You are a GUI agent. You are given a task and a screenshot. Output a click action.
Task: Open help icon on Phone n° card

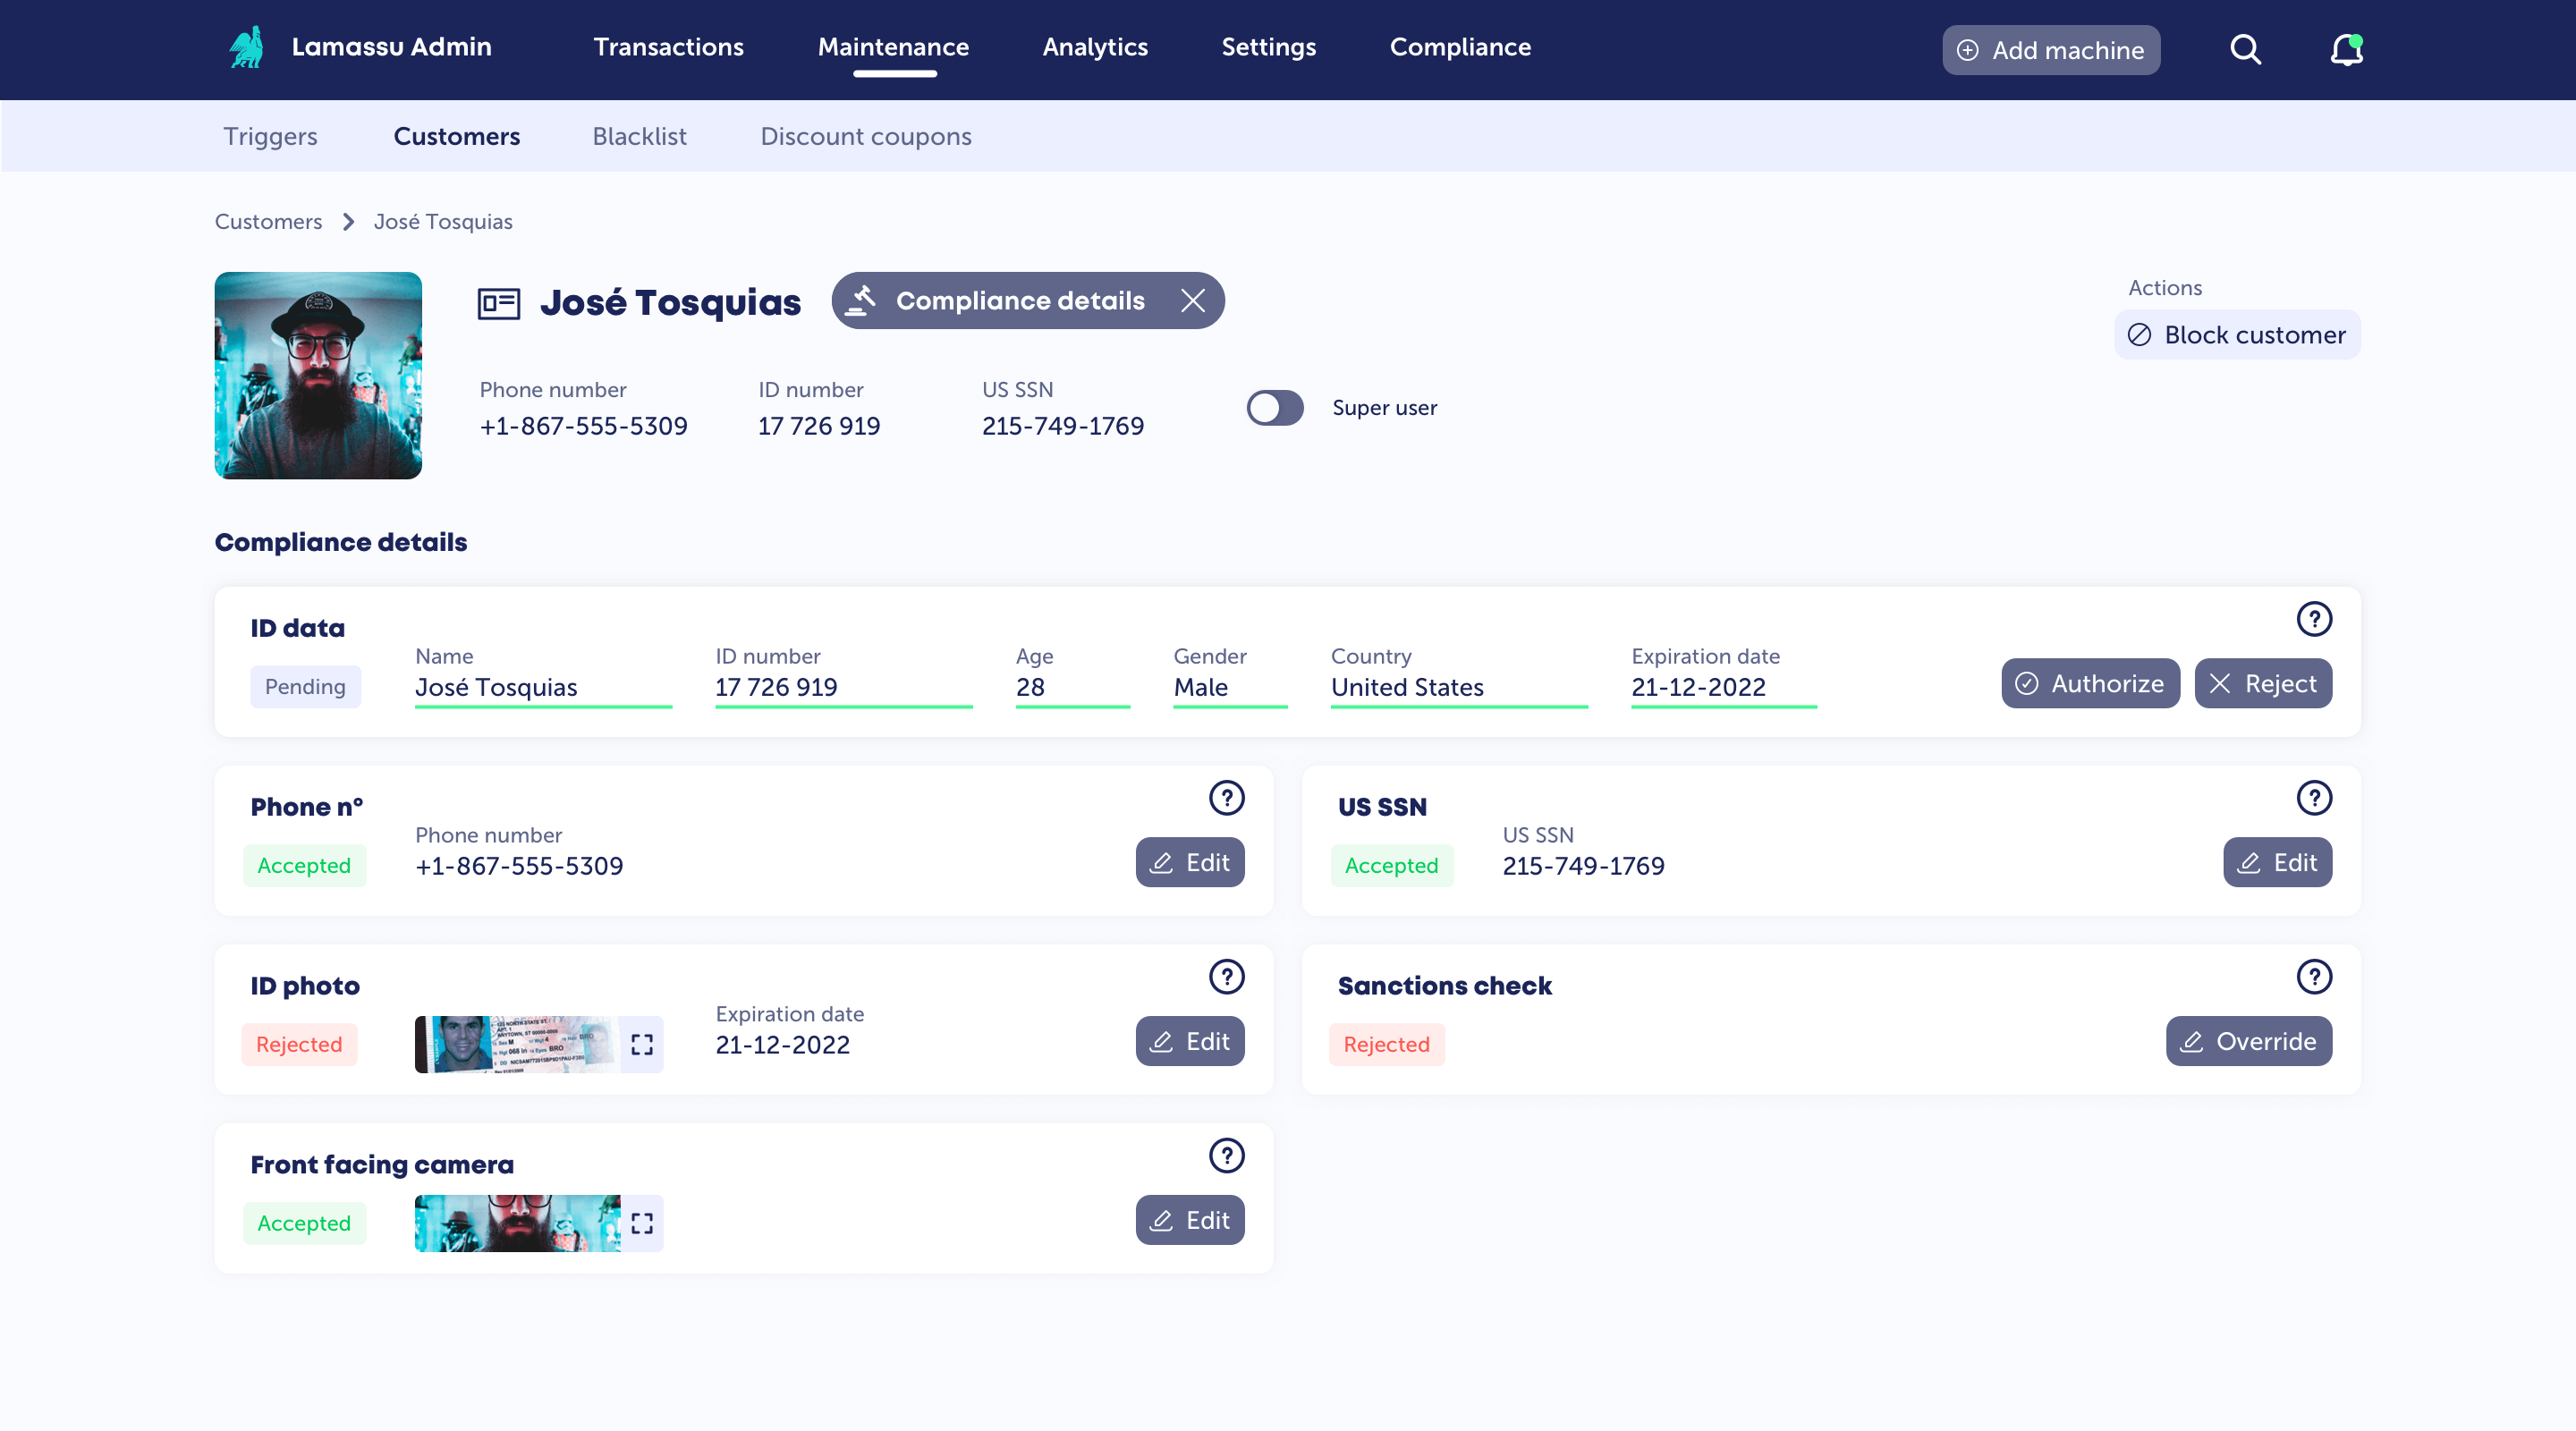pos(1226,798)
